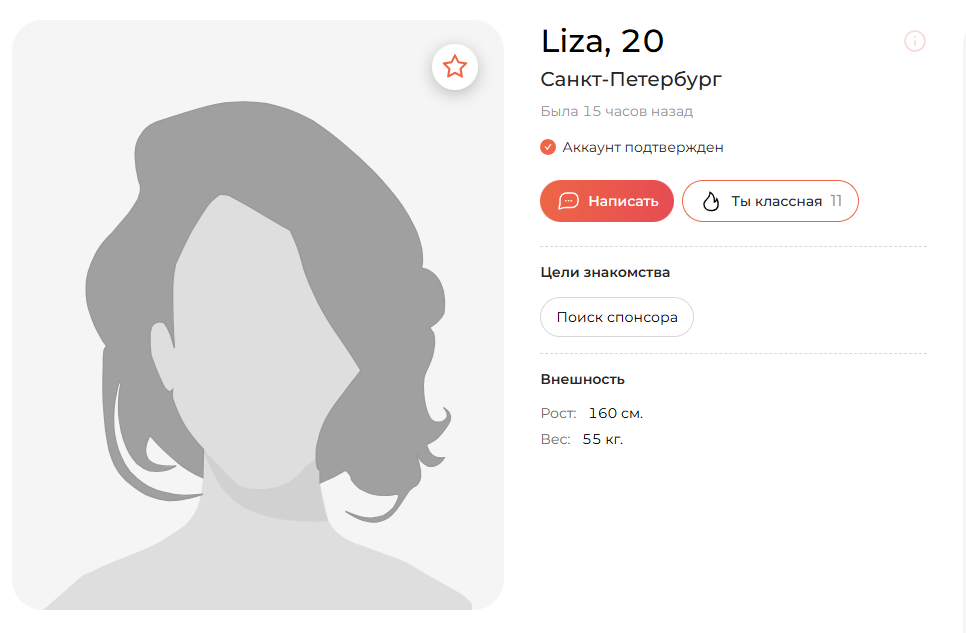
Task: Add Liza to favorites with the star icon
Action: [455, 67]
